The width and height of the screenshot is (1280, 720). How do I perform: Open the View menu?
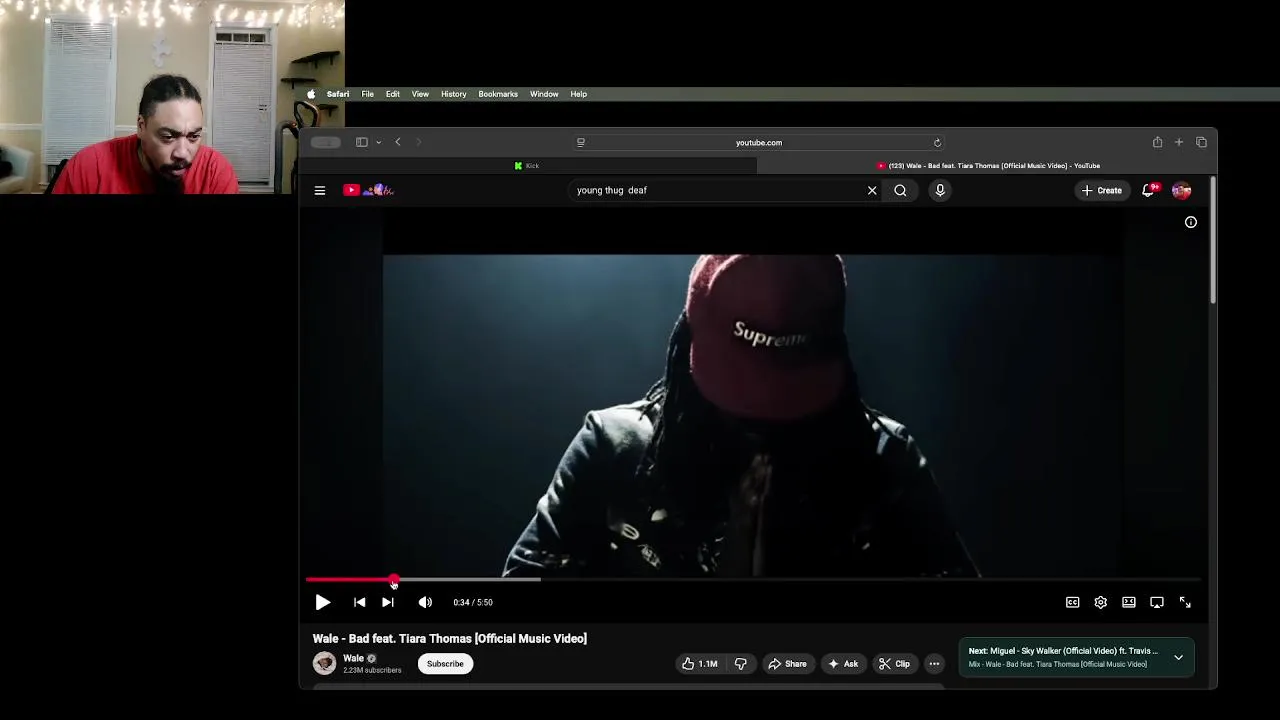click(x=420, y=94)
